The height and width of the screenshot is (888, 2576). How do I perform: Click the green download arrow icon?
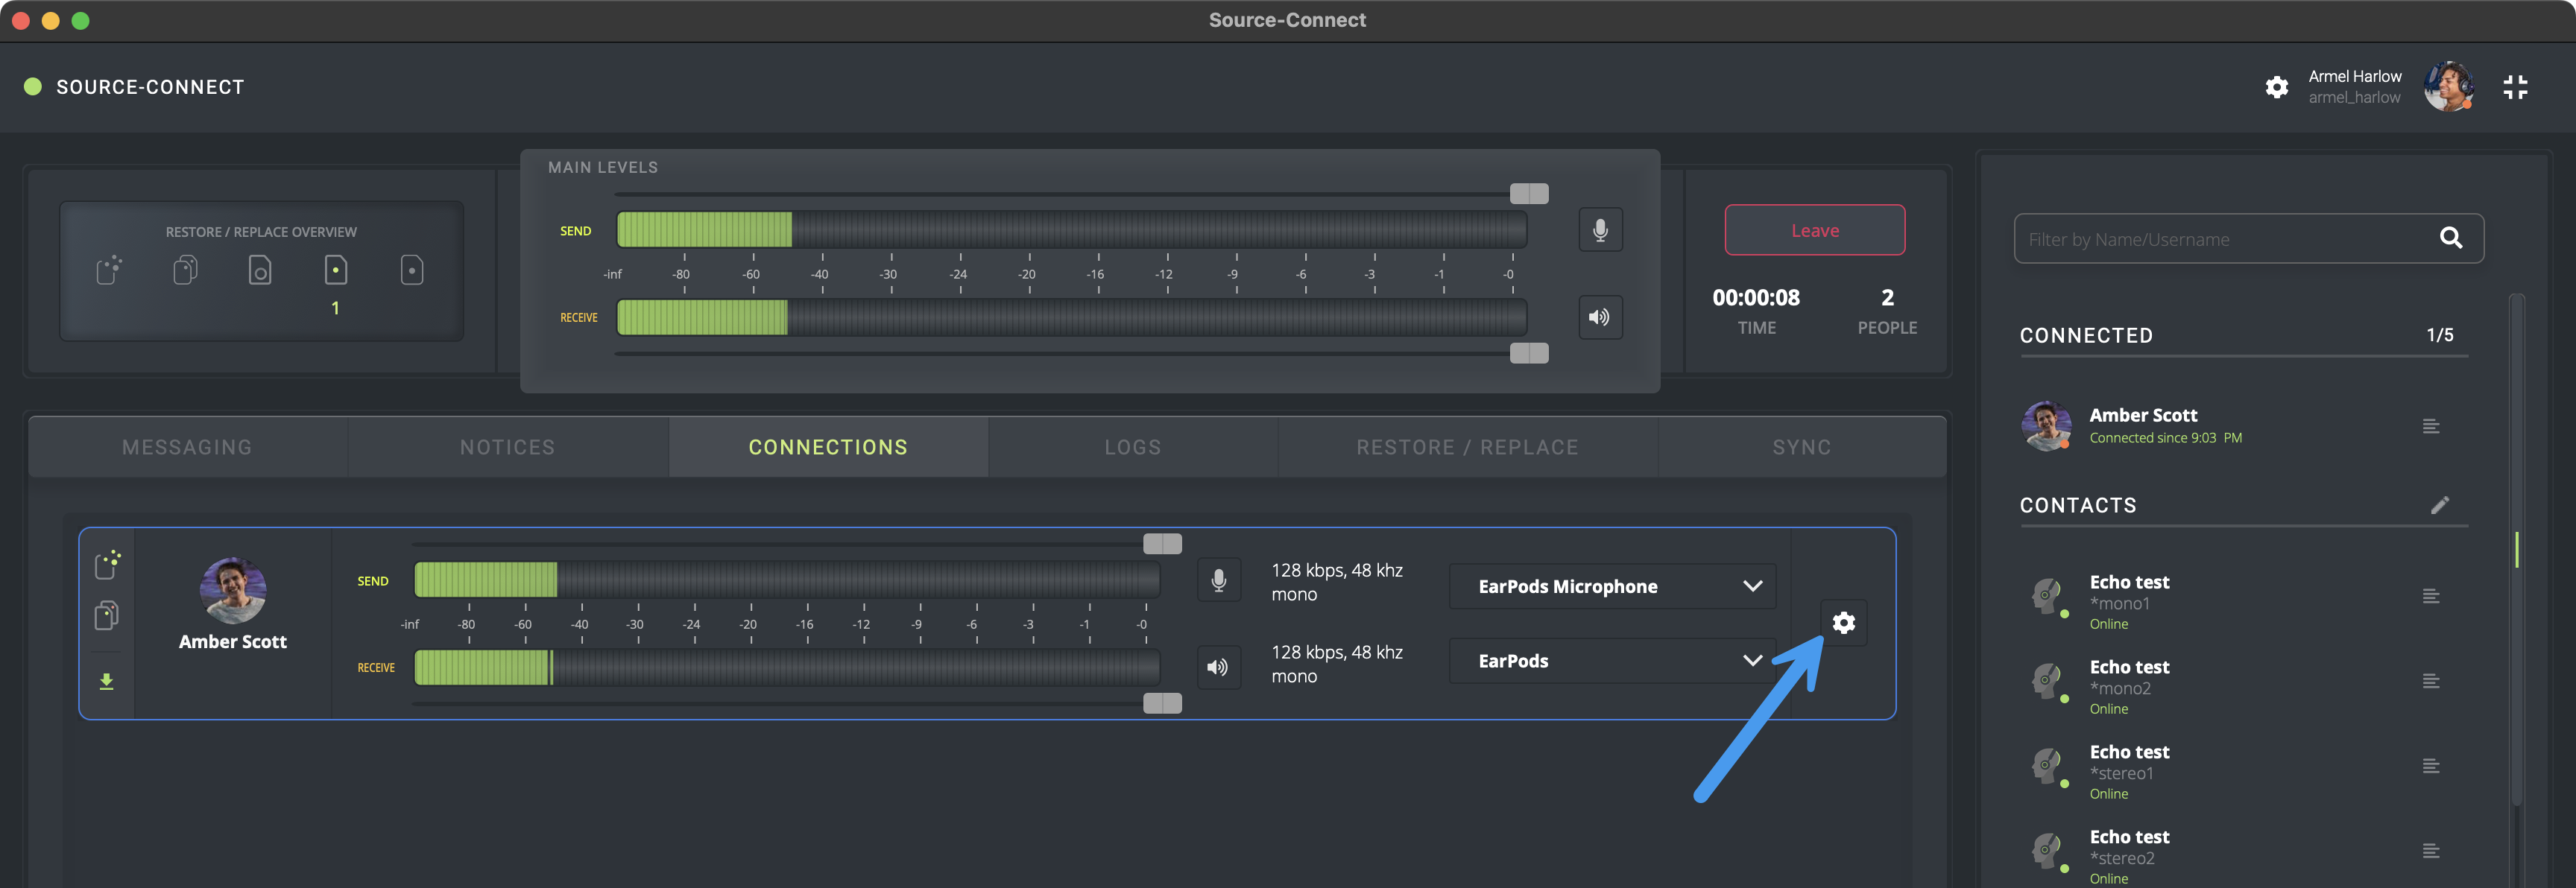106,682
